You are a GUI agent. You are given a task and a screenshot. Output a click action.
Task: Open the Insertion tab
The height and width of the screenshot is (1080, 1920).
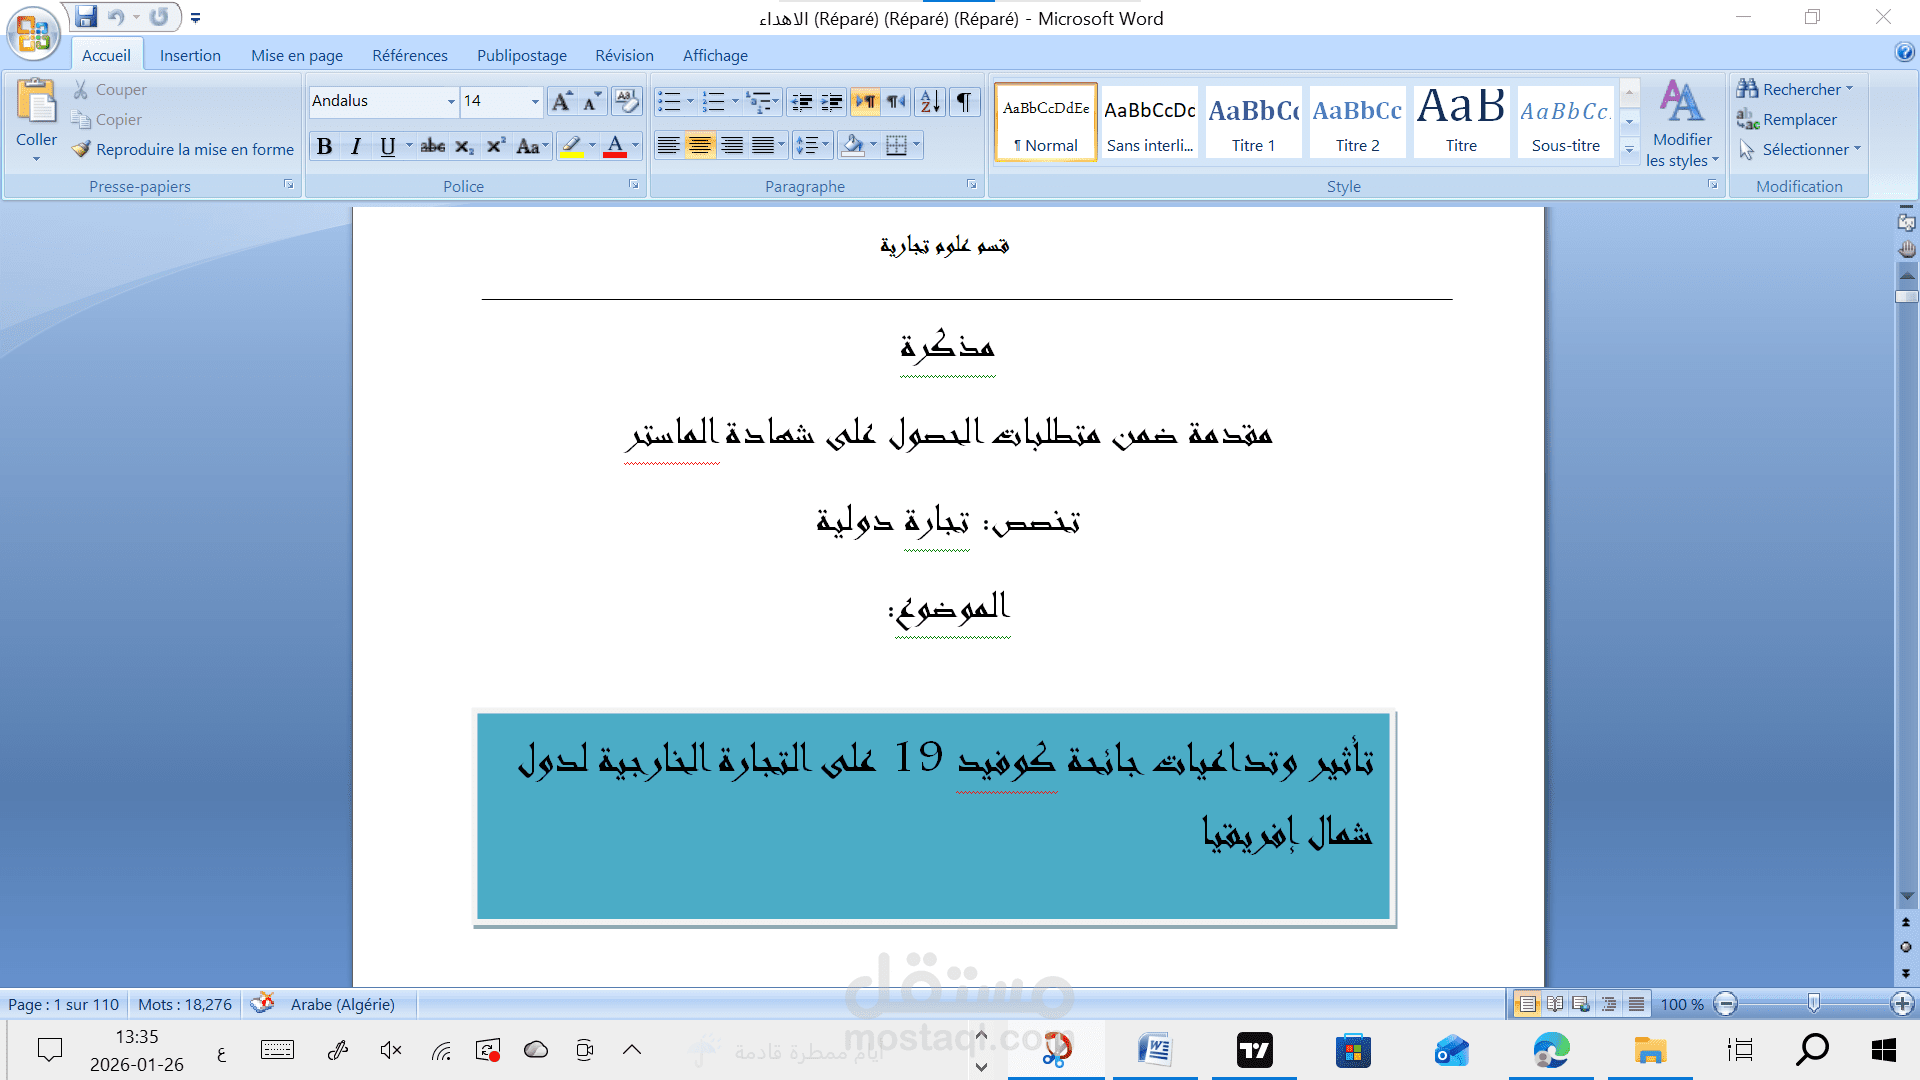pyautogui.click(x=190, y=55)
